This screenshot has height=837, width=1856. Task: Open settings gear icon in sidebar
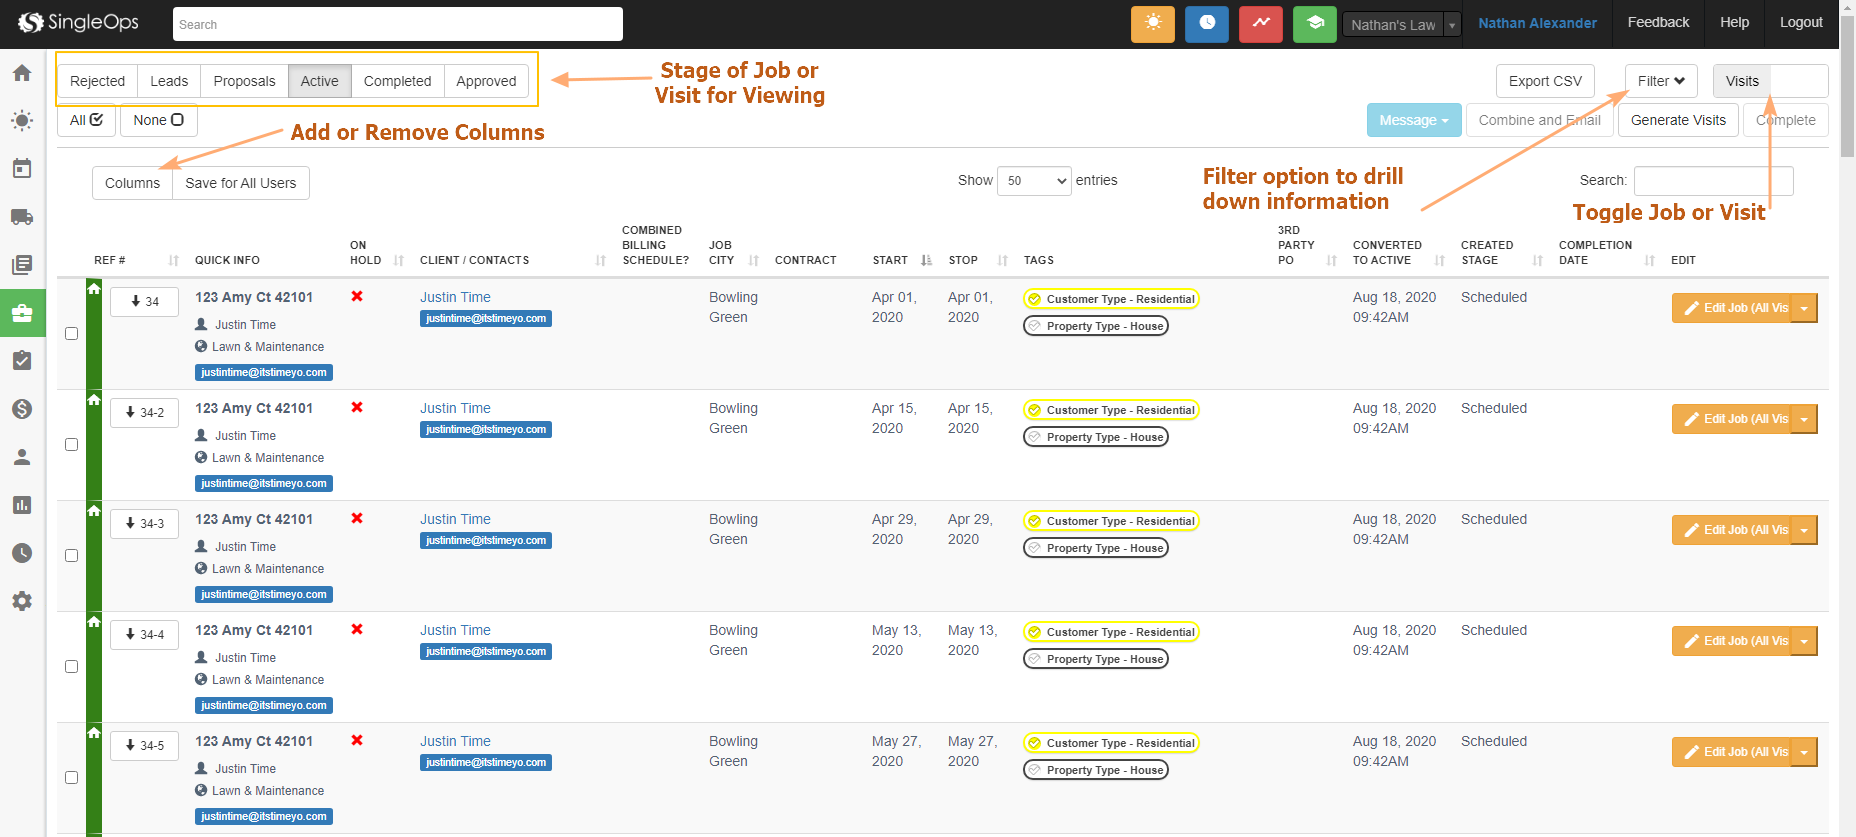tap(22, 601)
